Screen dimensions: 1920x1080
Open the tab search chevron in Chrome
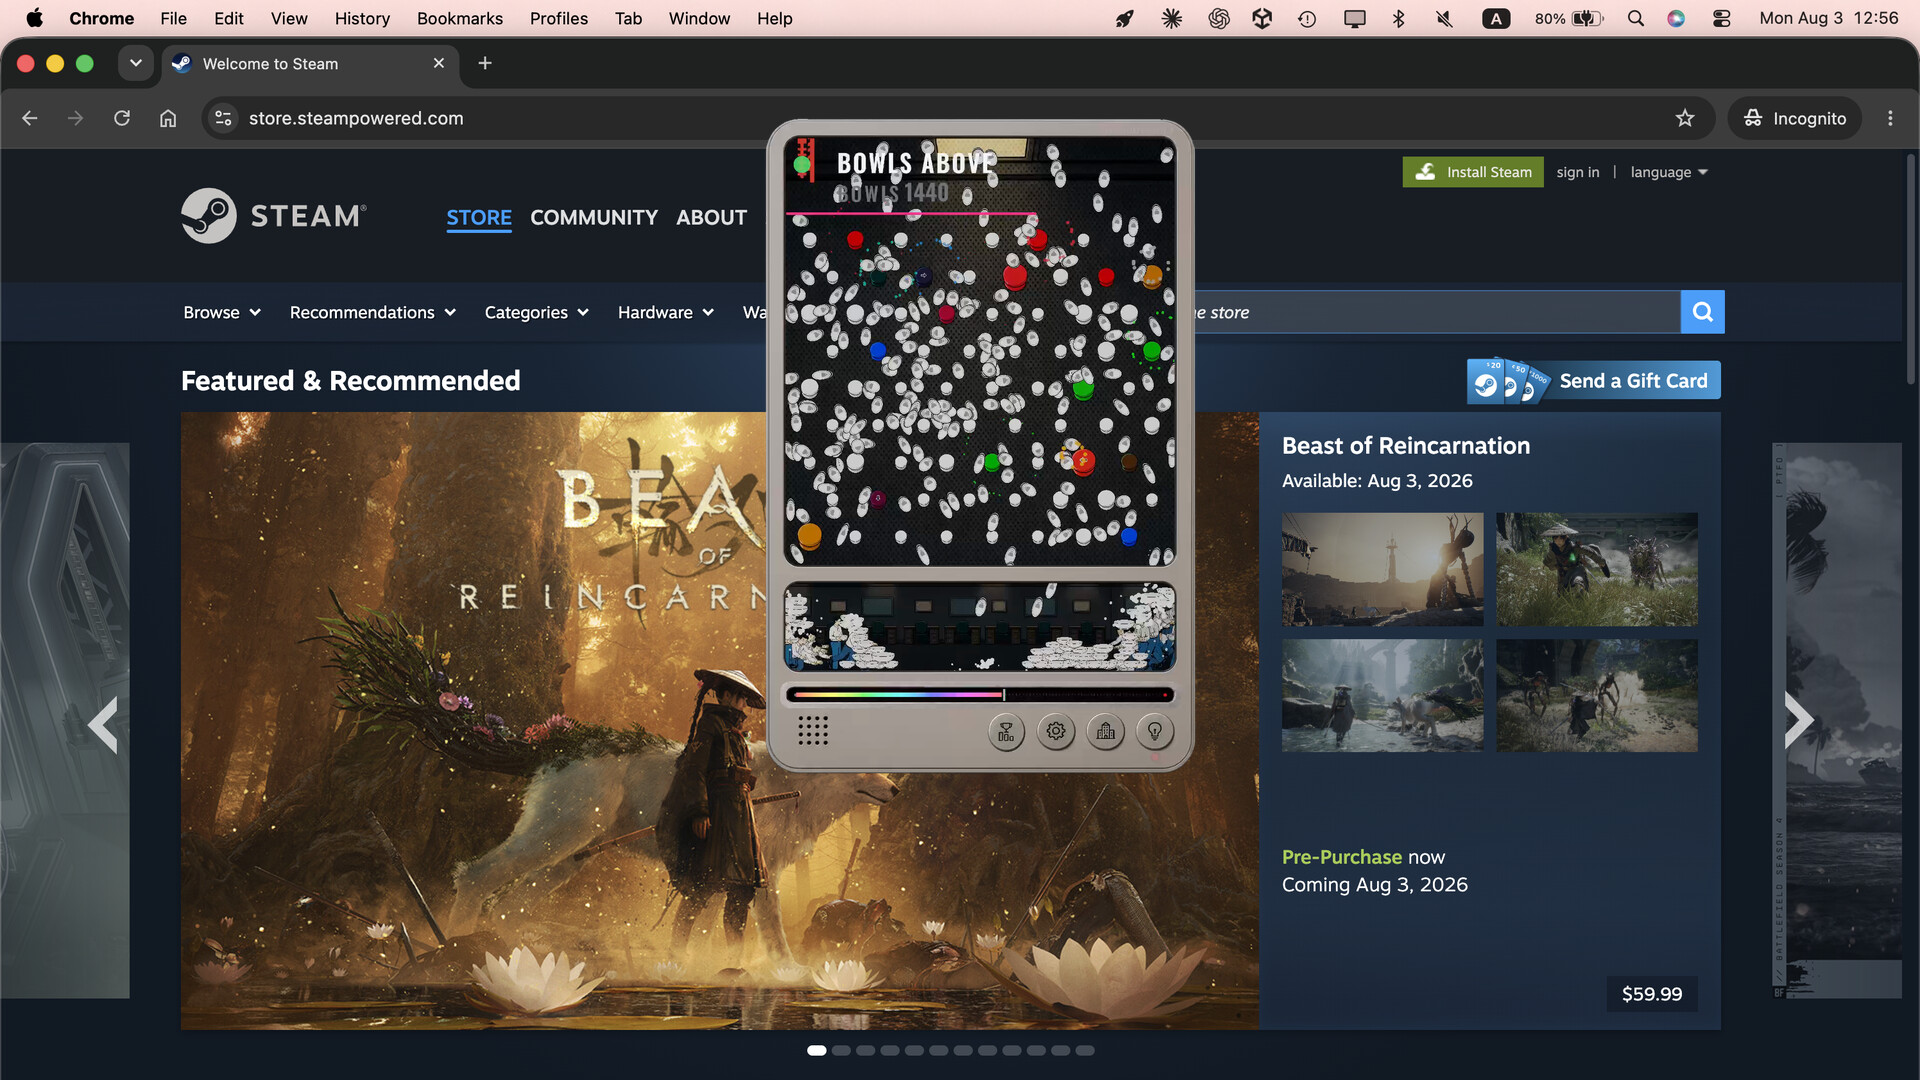coord(136,63)
